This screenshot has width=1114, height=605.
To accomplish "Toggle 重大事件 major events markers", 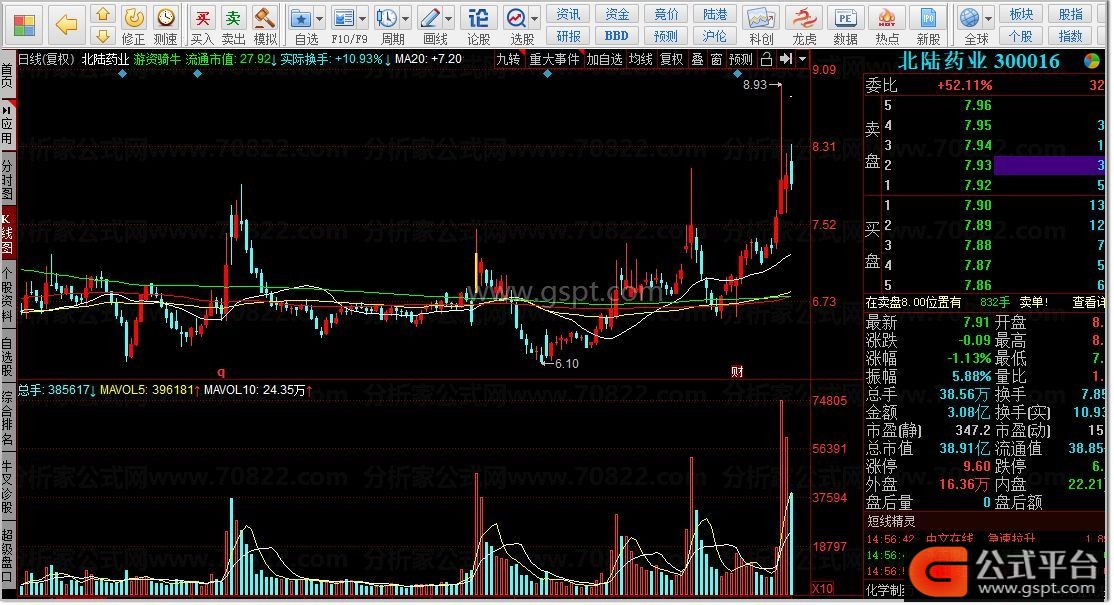I will pos(554,60).
